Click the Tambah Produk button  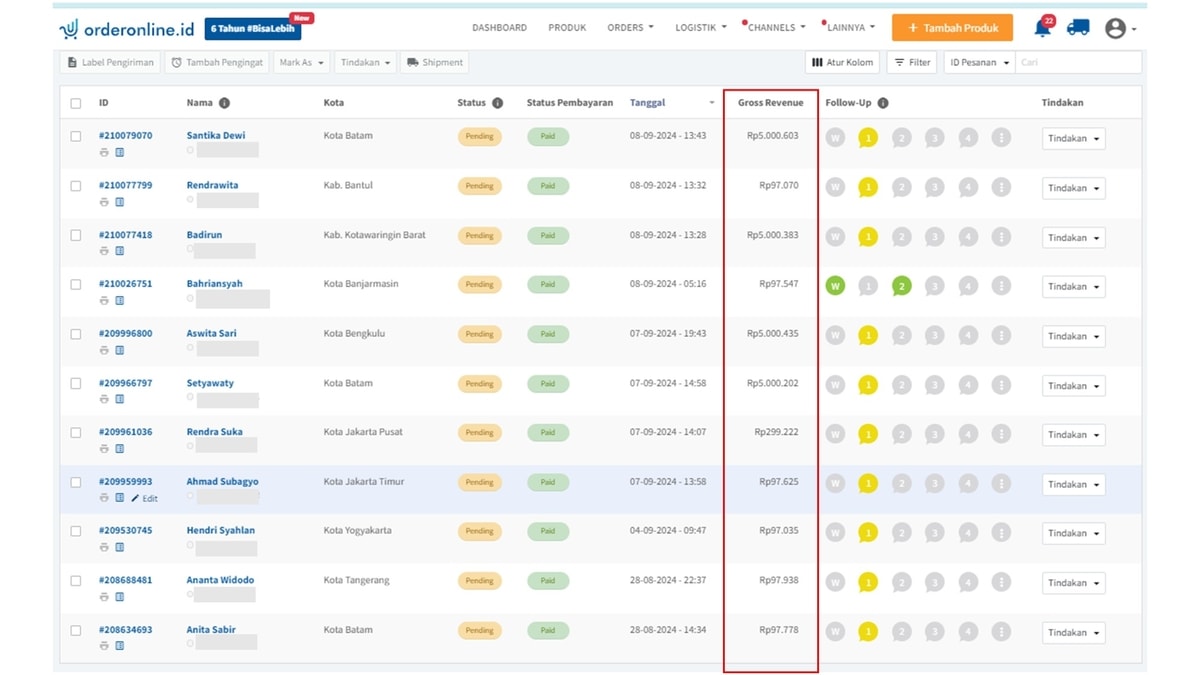pos(952,28)
